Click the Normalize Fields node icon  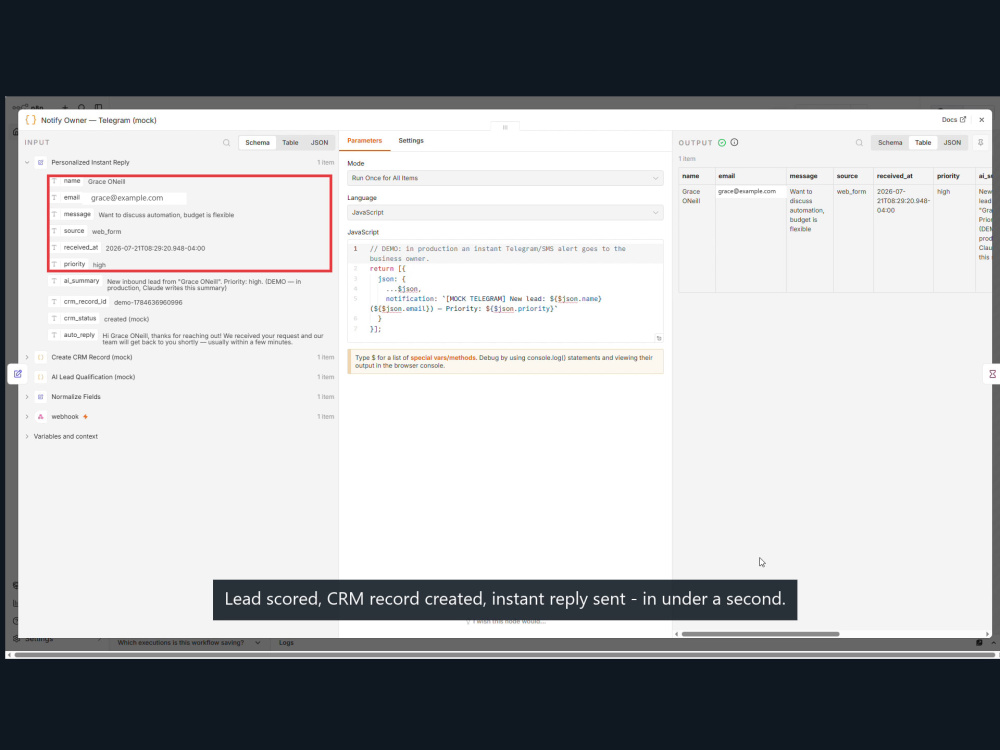click(41, 397)
